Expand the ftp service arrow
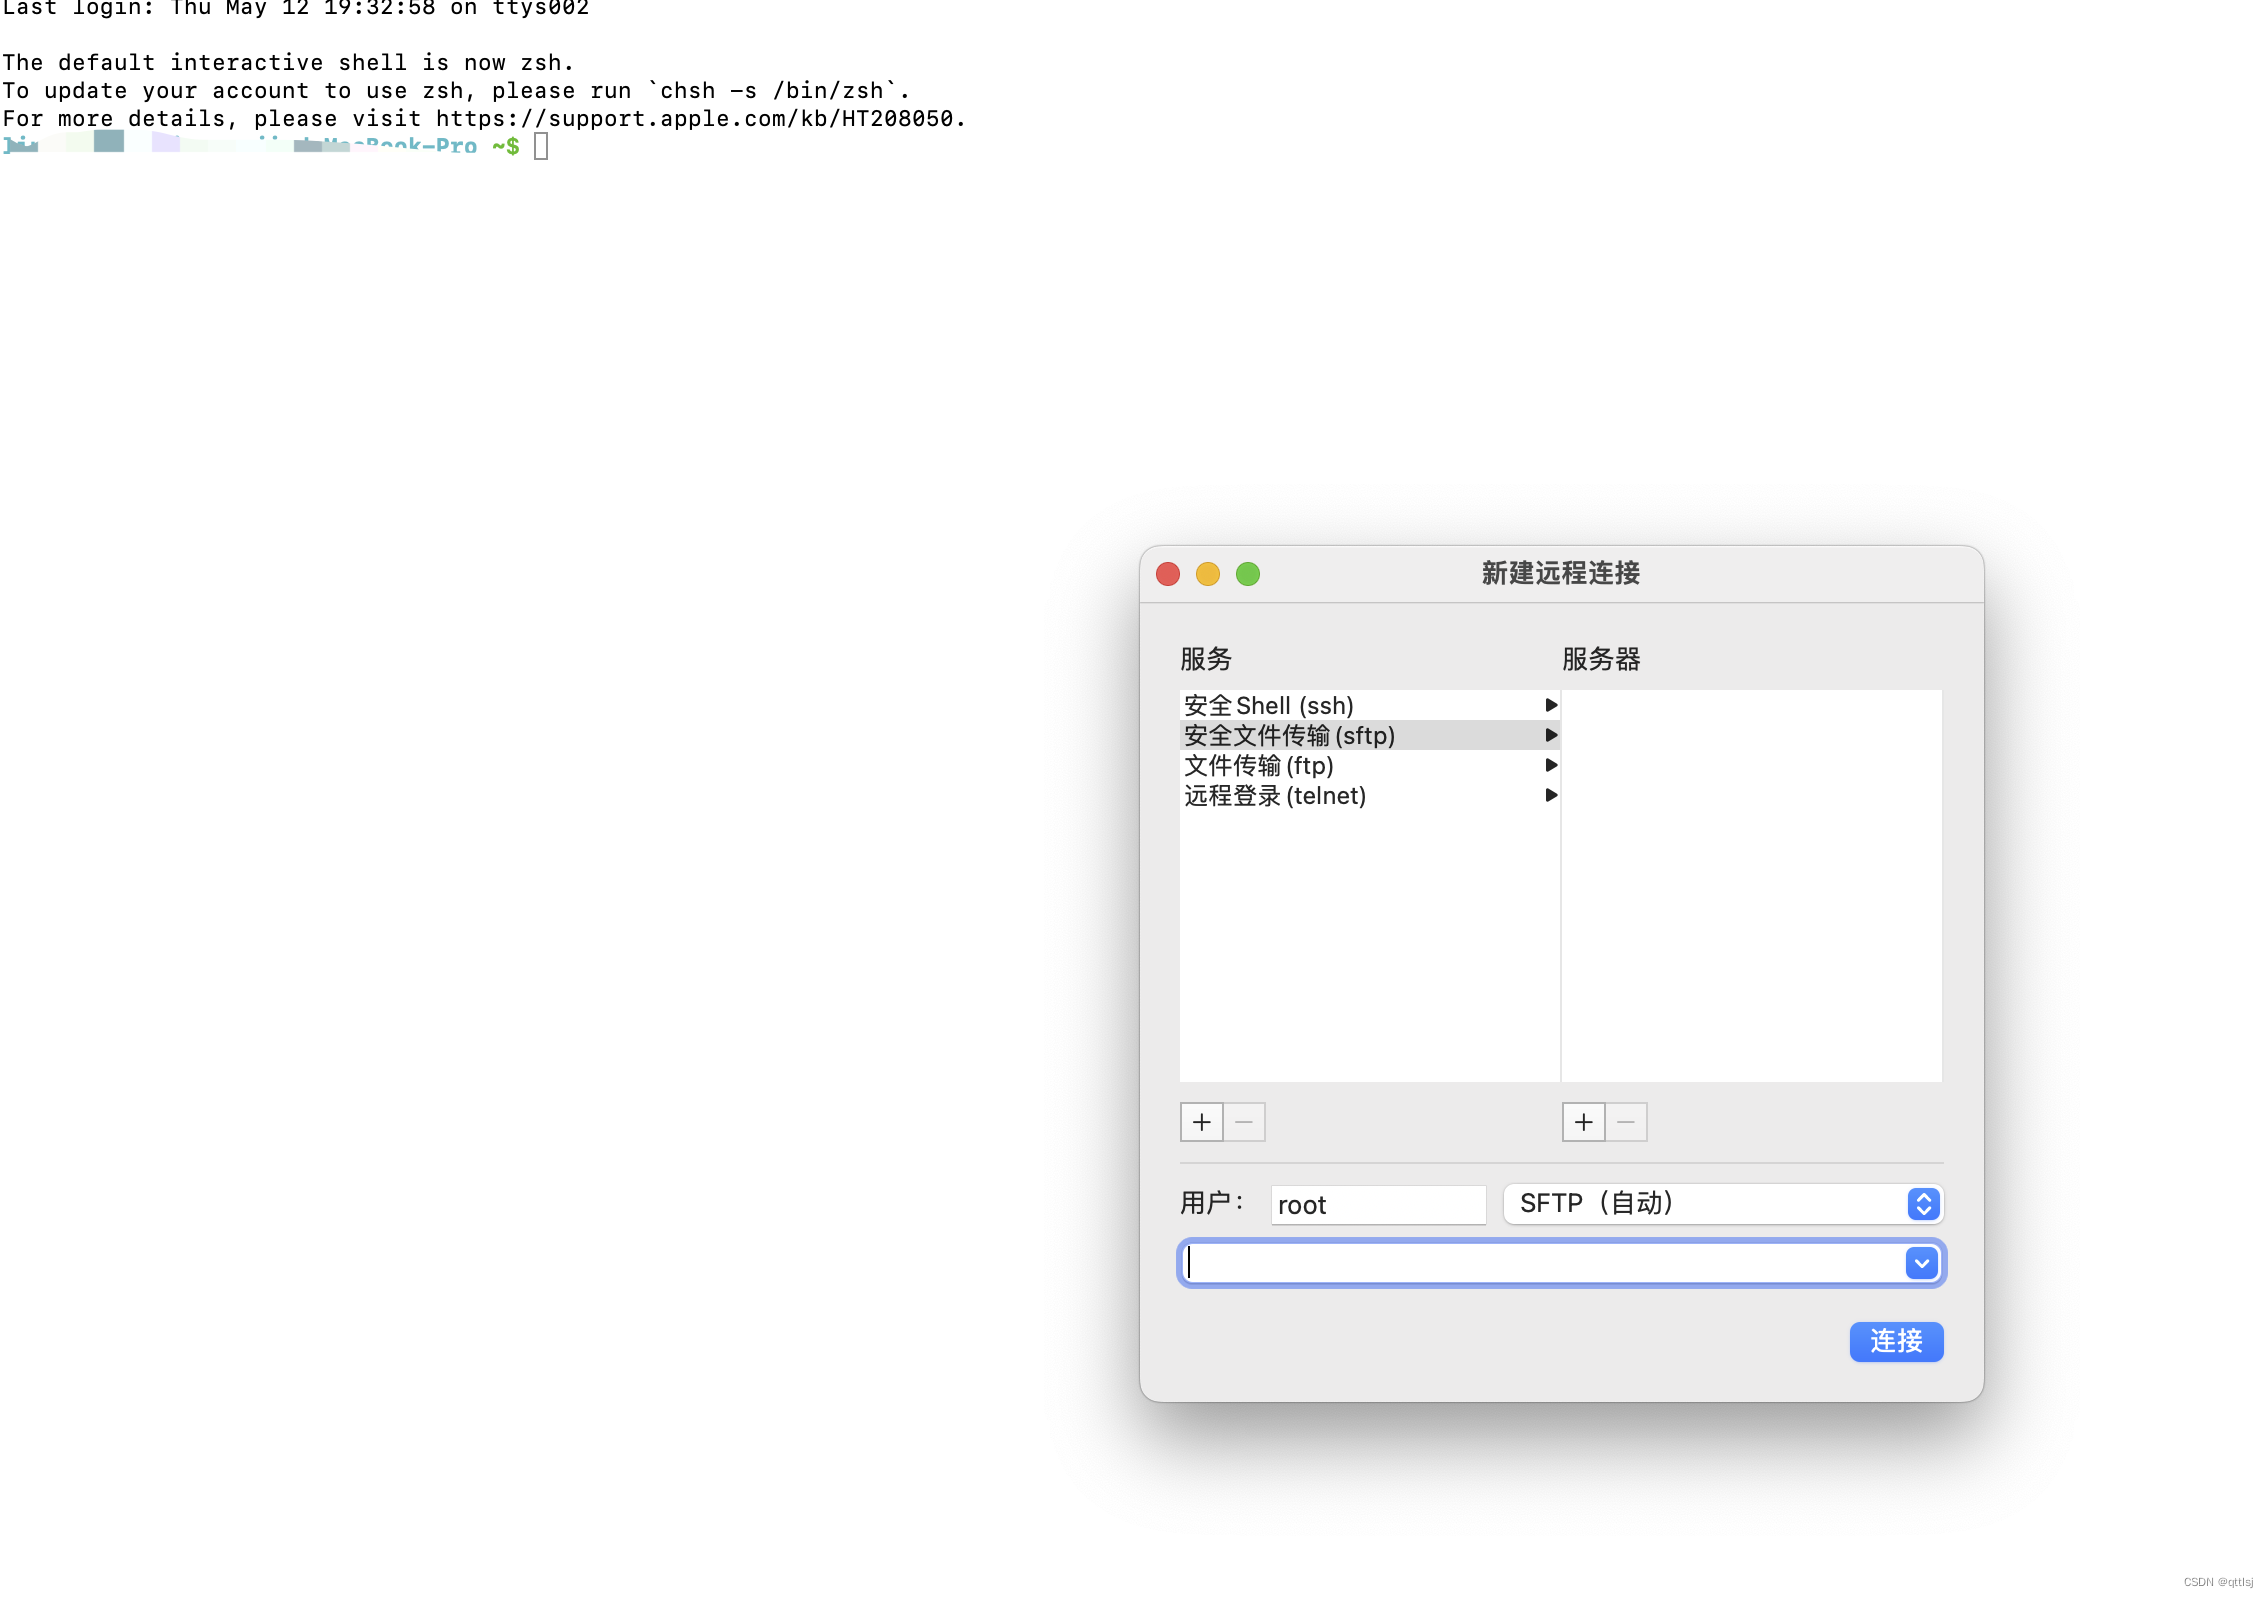 click(x=1551, y=765)
